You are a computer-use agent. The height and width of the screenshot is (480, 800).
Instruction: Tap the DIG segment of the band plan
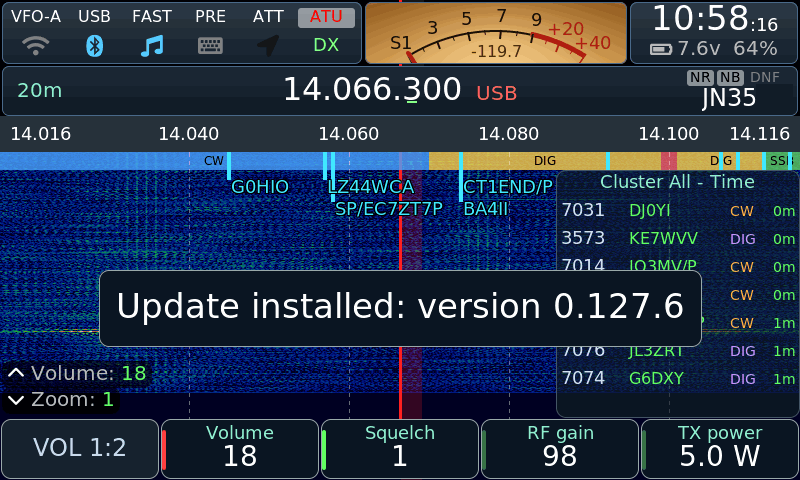[545, 161]
